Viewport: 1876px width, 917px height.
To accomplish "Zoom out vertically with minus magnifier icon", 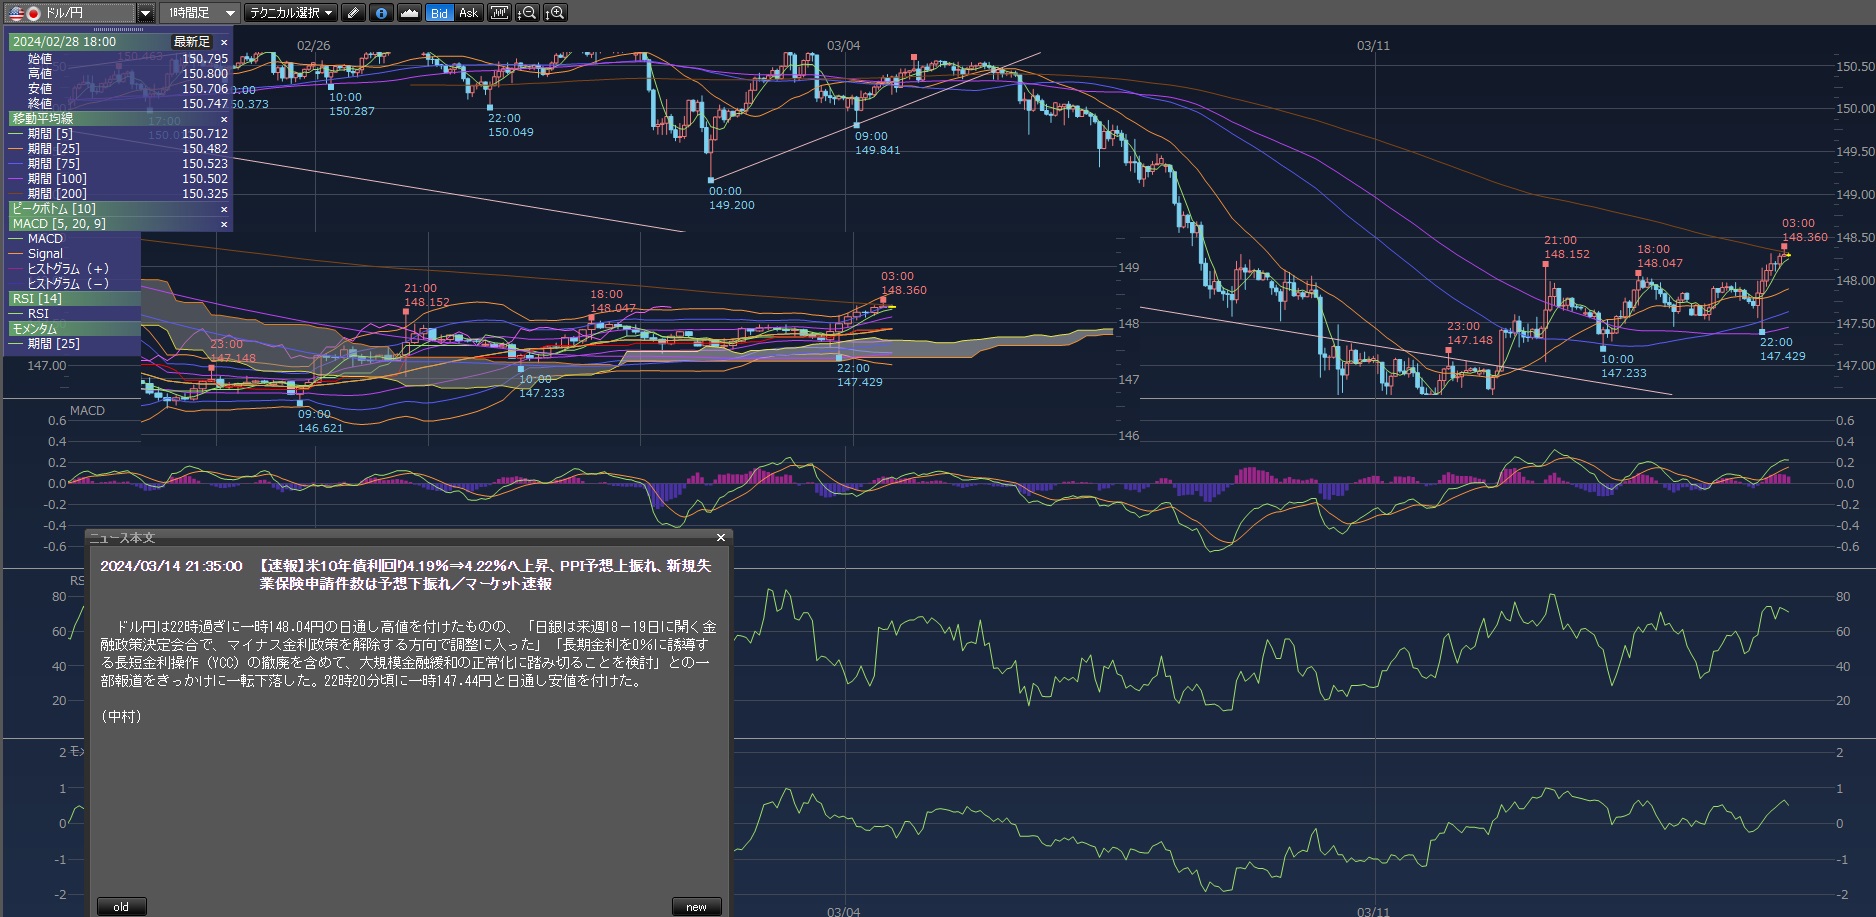I will (527, 13).
